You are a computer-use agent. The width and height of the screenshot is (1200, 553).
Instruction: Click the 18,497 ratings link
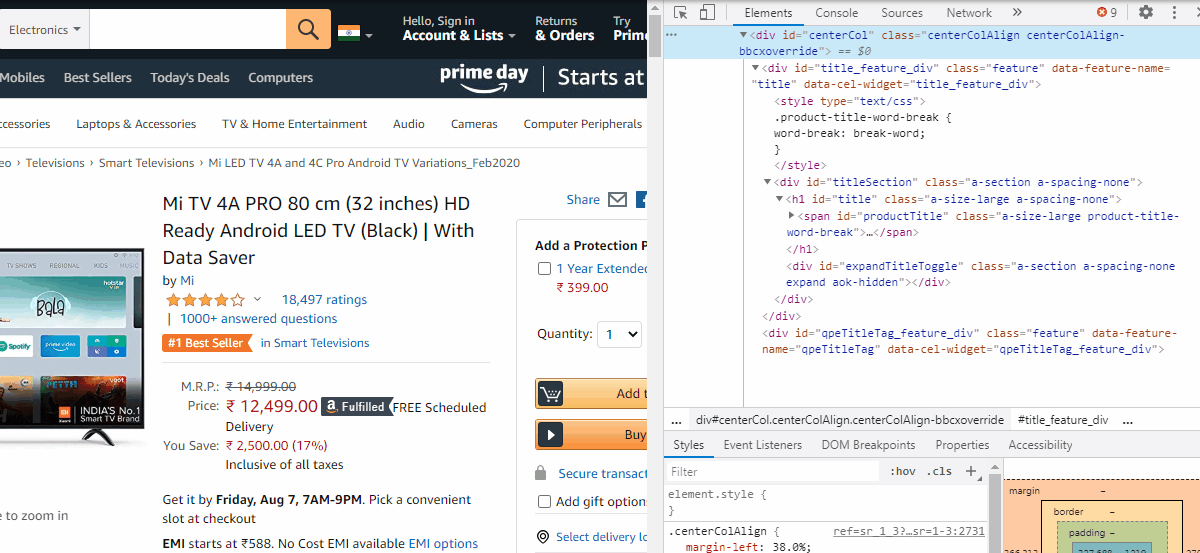click(324, 299)
